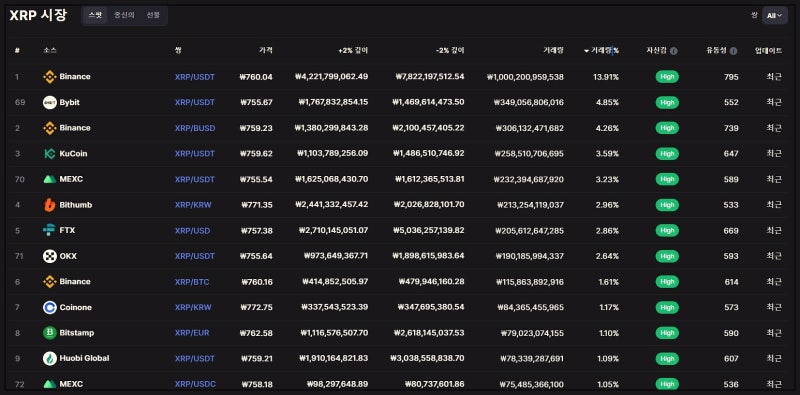
Task: Click High confidence badge for MEXC XRP/USDT
Action: point(667,179)
